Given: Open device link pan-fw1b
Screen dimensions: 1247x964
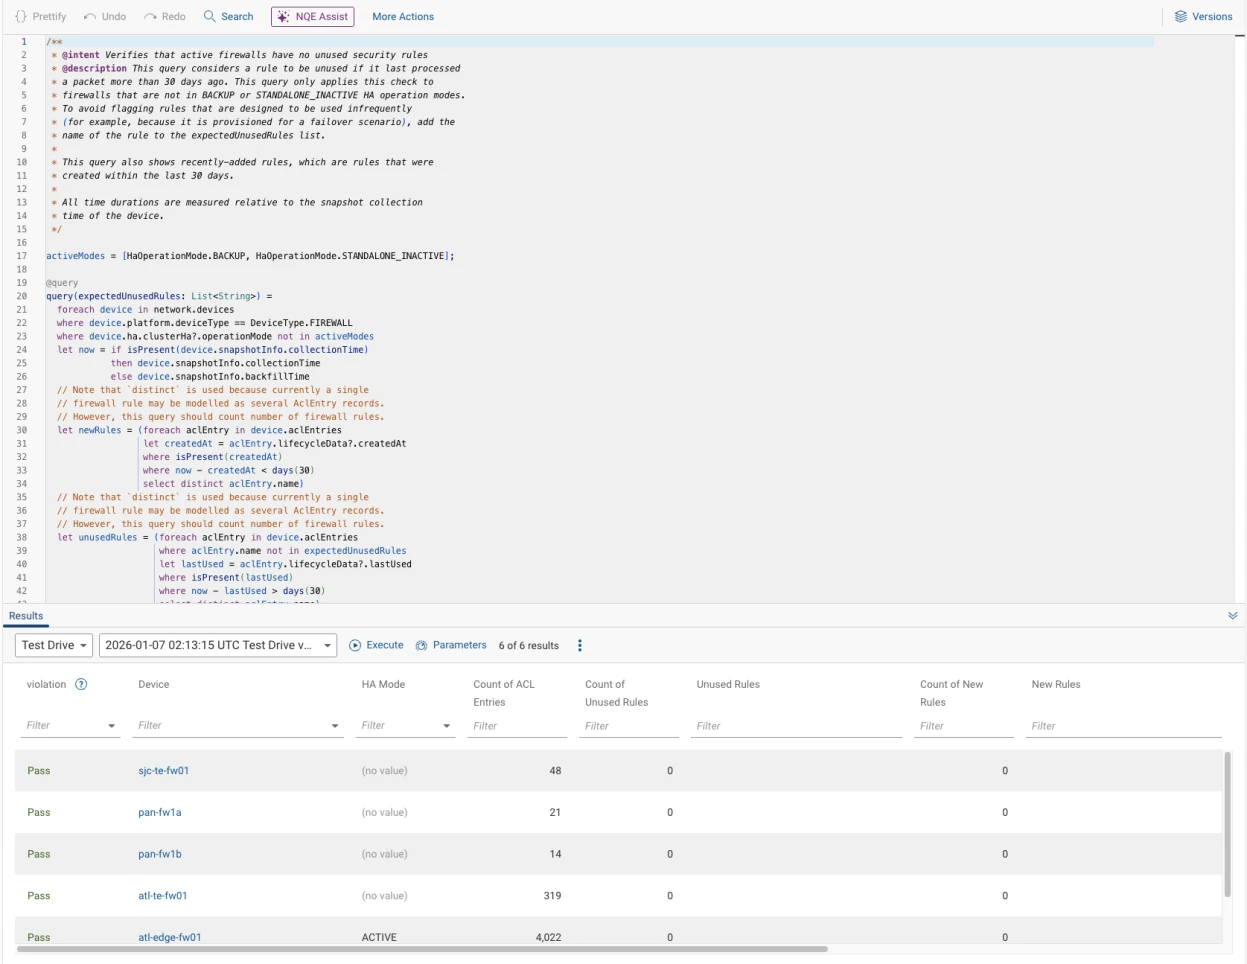Looking at the screenshot, I should point(160,855).
